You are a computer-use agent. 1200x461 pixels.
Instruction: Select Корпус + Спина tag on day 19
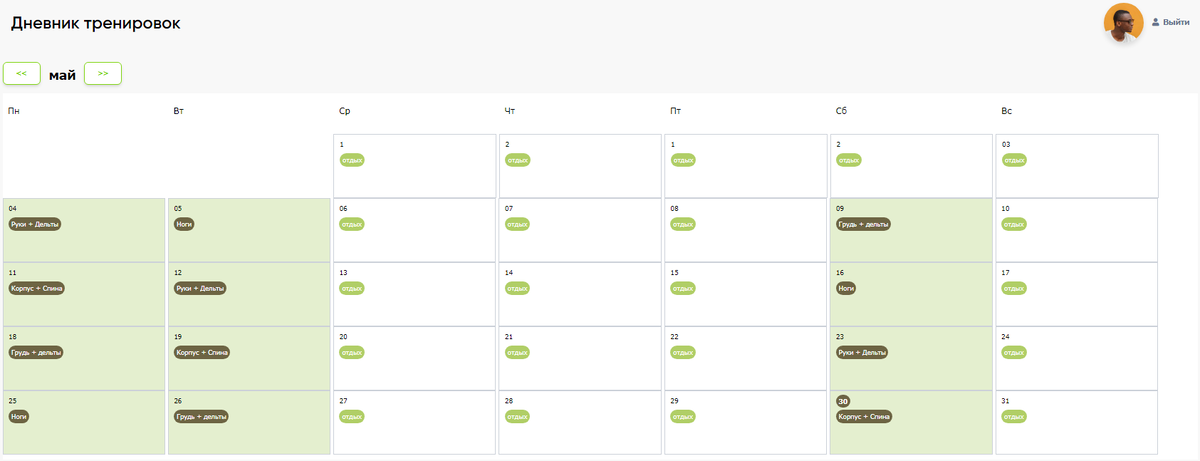[x=202, y=352]
